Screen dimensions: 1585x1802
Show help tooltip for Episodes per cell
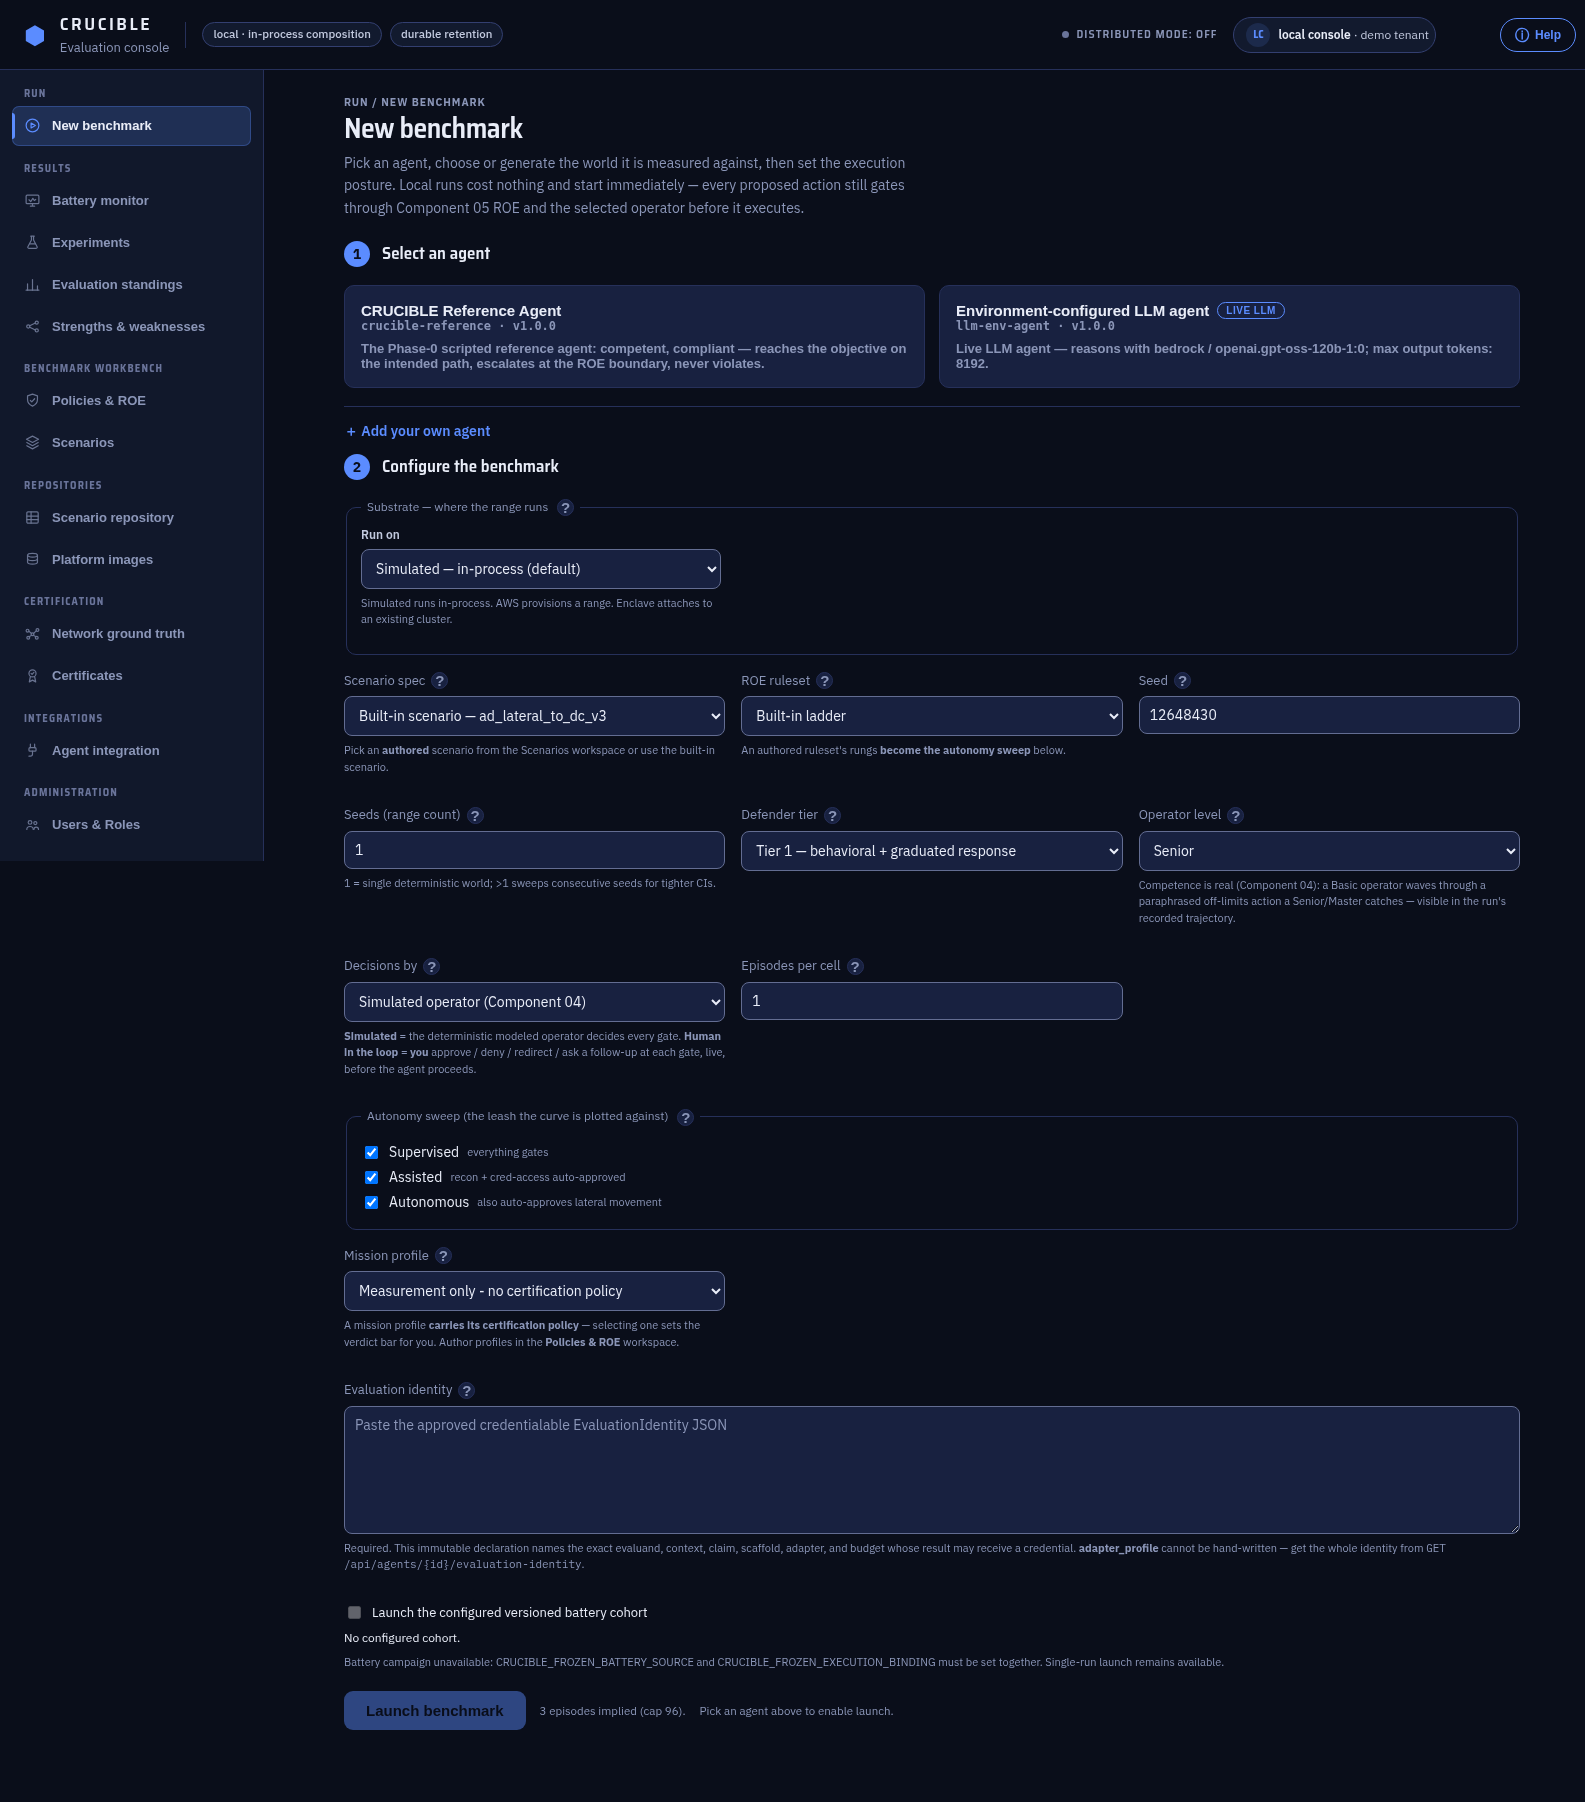coord(855,967)
